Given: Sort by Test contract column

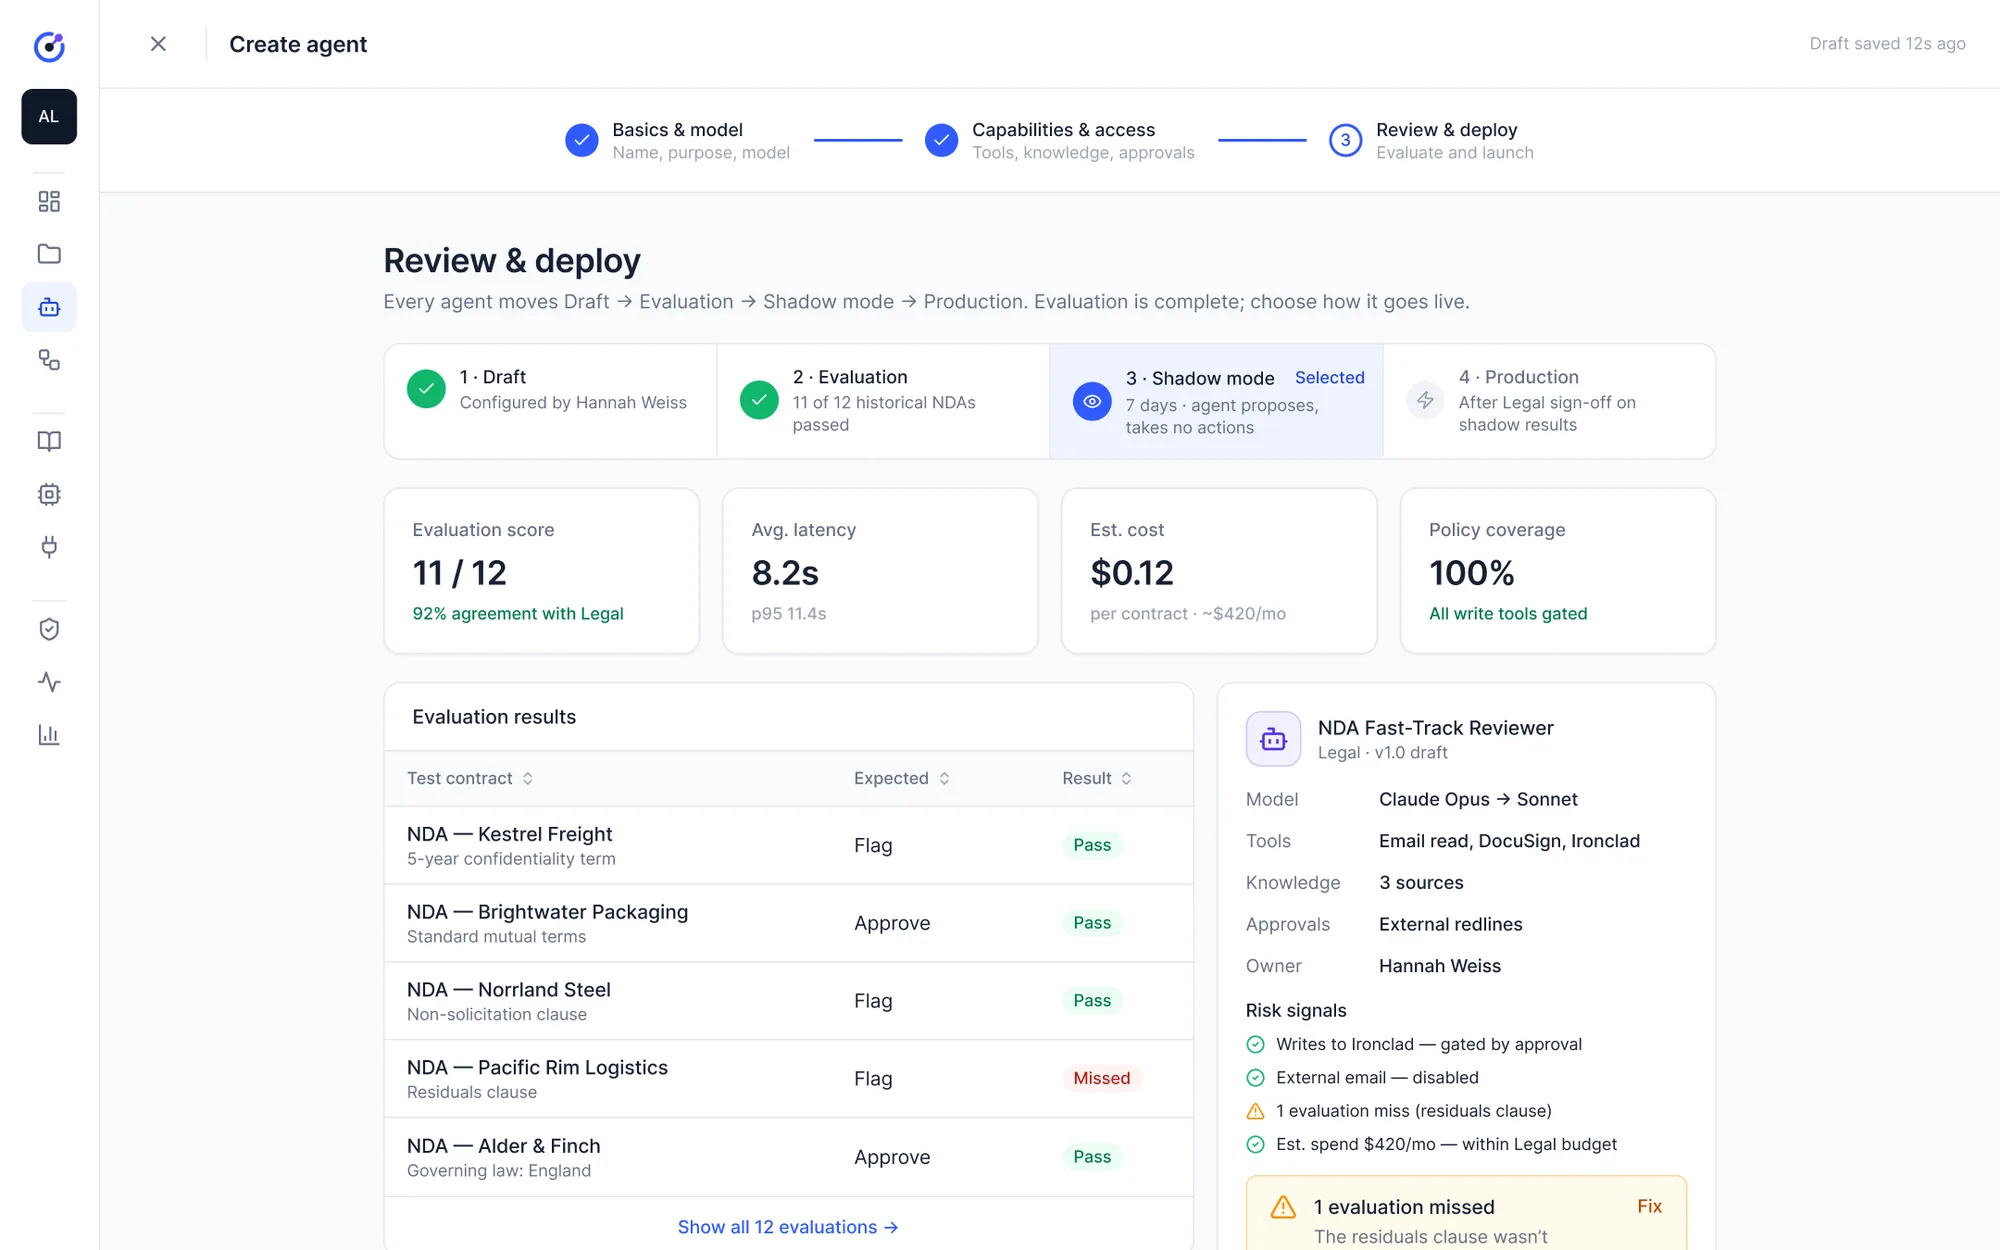Looking at the screenshot, I should 470,778.
